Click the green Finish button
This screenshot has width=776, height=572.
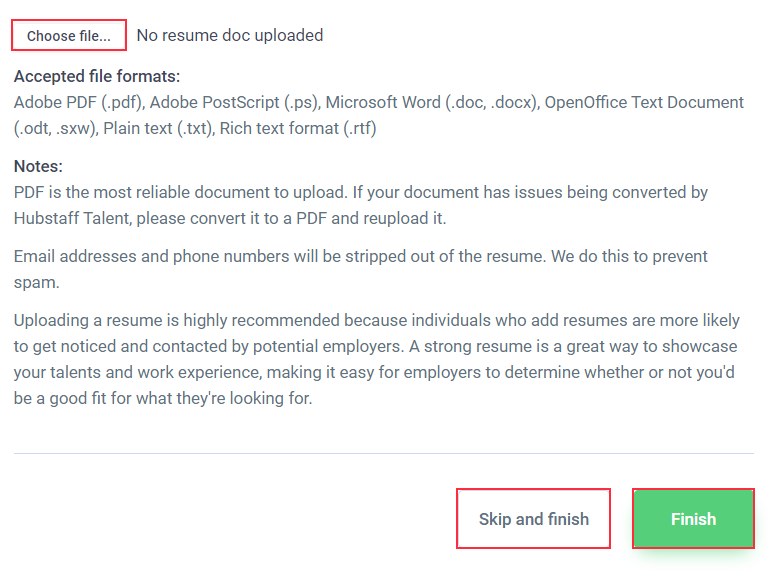click(693, 519)
